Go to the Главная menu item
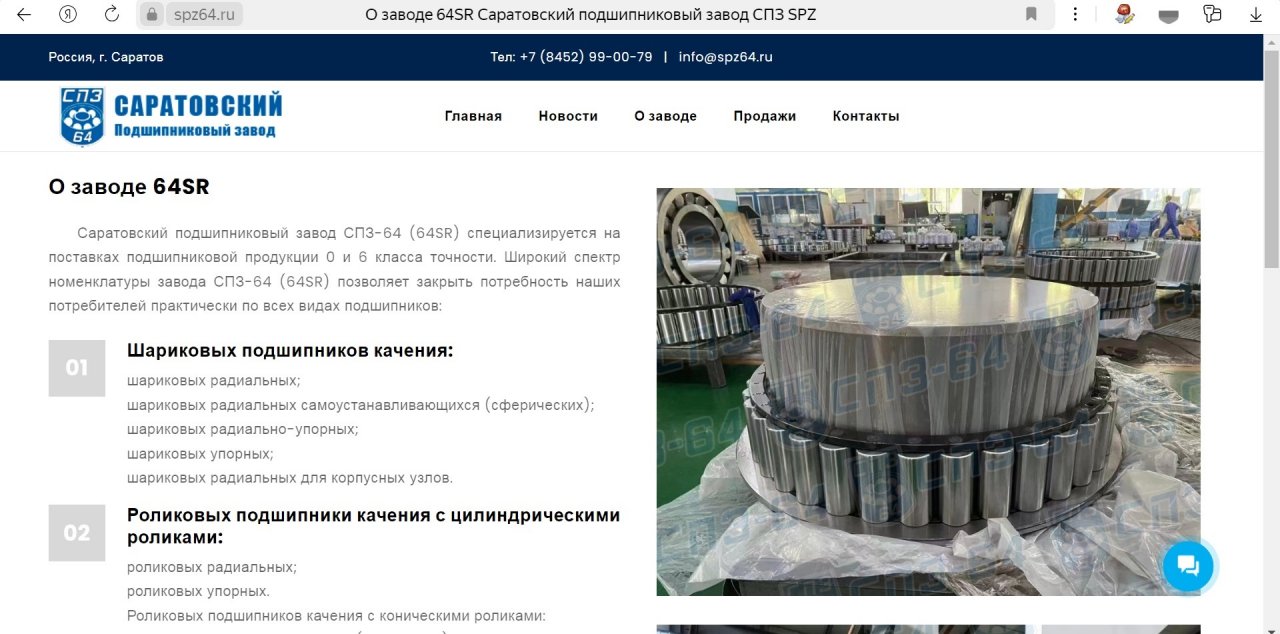This screenshot has height=634, width=1280. [473, 116]
